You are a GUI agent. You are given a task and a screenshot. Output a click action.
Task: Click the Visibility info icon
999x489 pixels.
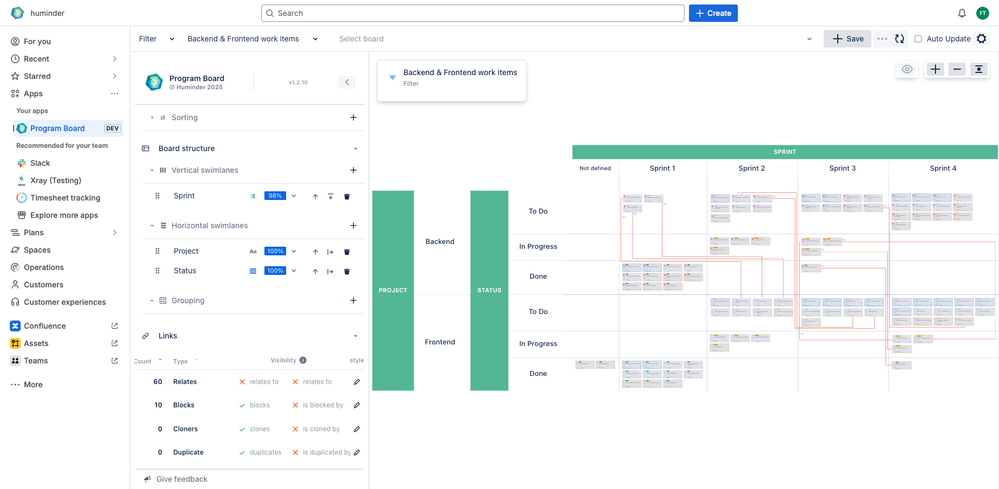tap(303, 360)
